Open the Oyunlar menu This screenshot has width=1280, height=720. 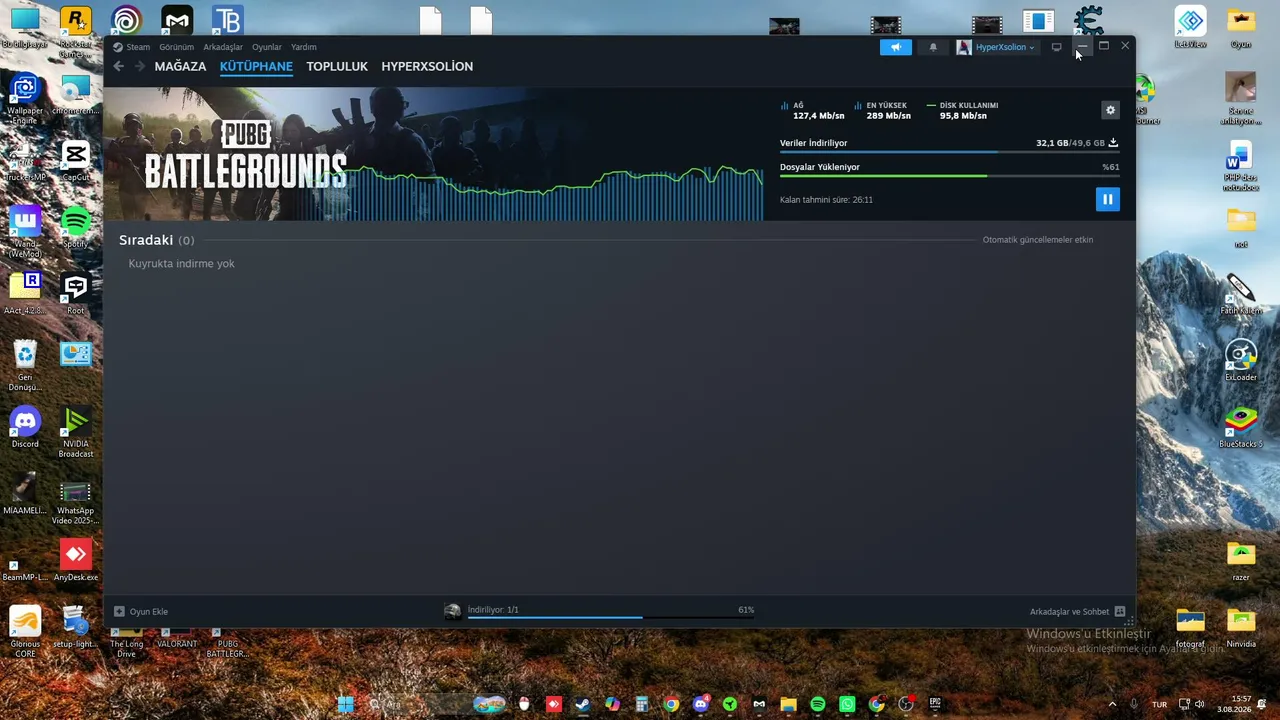pos(267,47)
